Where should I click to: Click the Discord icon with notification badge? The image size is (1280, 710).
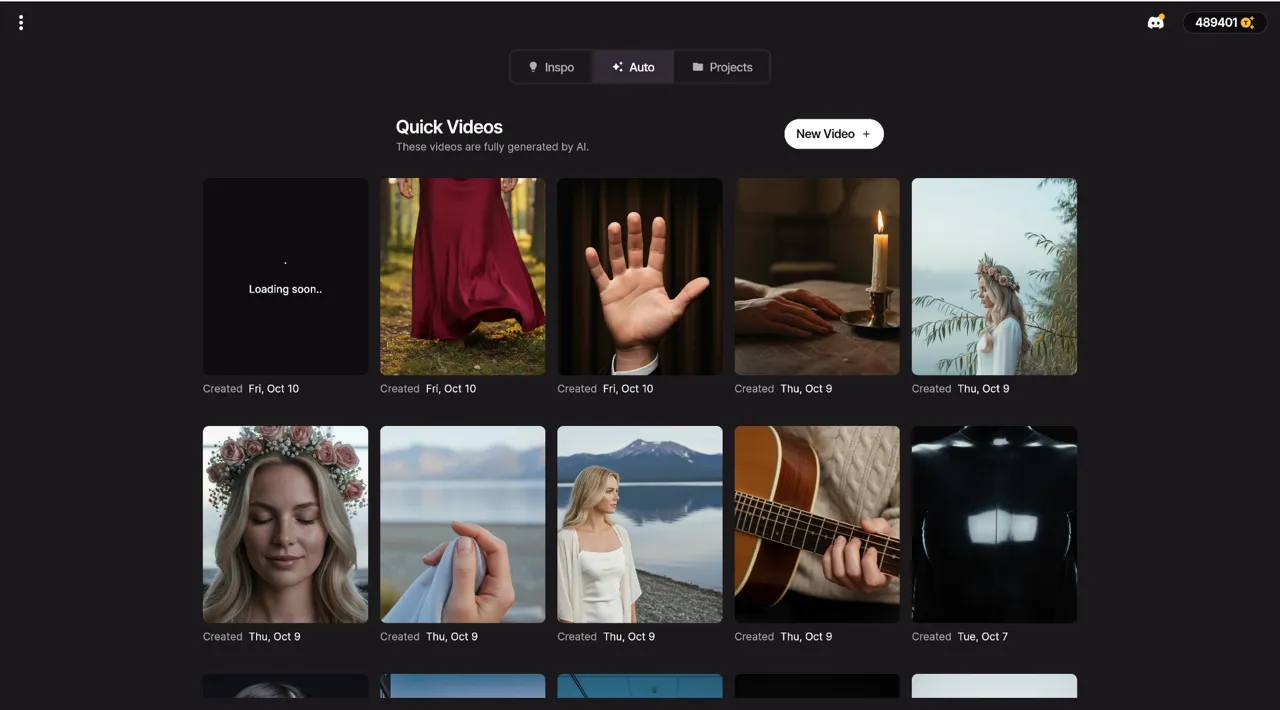pyautogui.click(x=1156, y=21)
